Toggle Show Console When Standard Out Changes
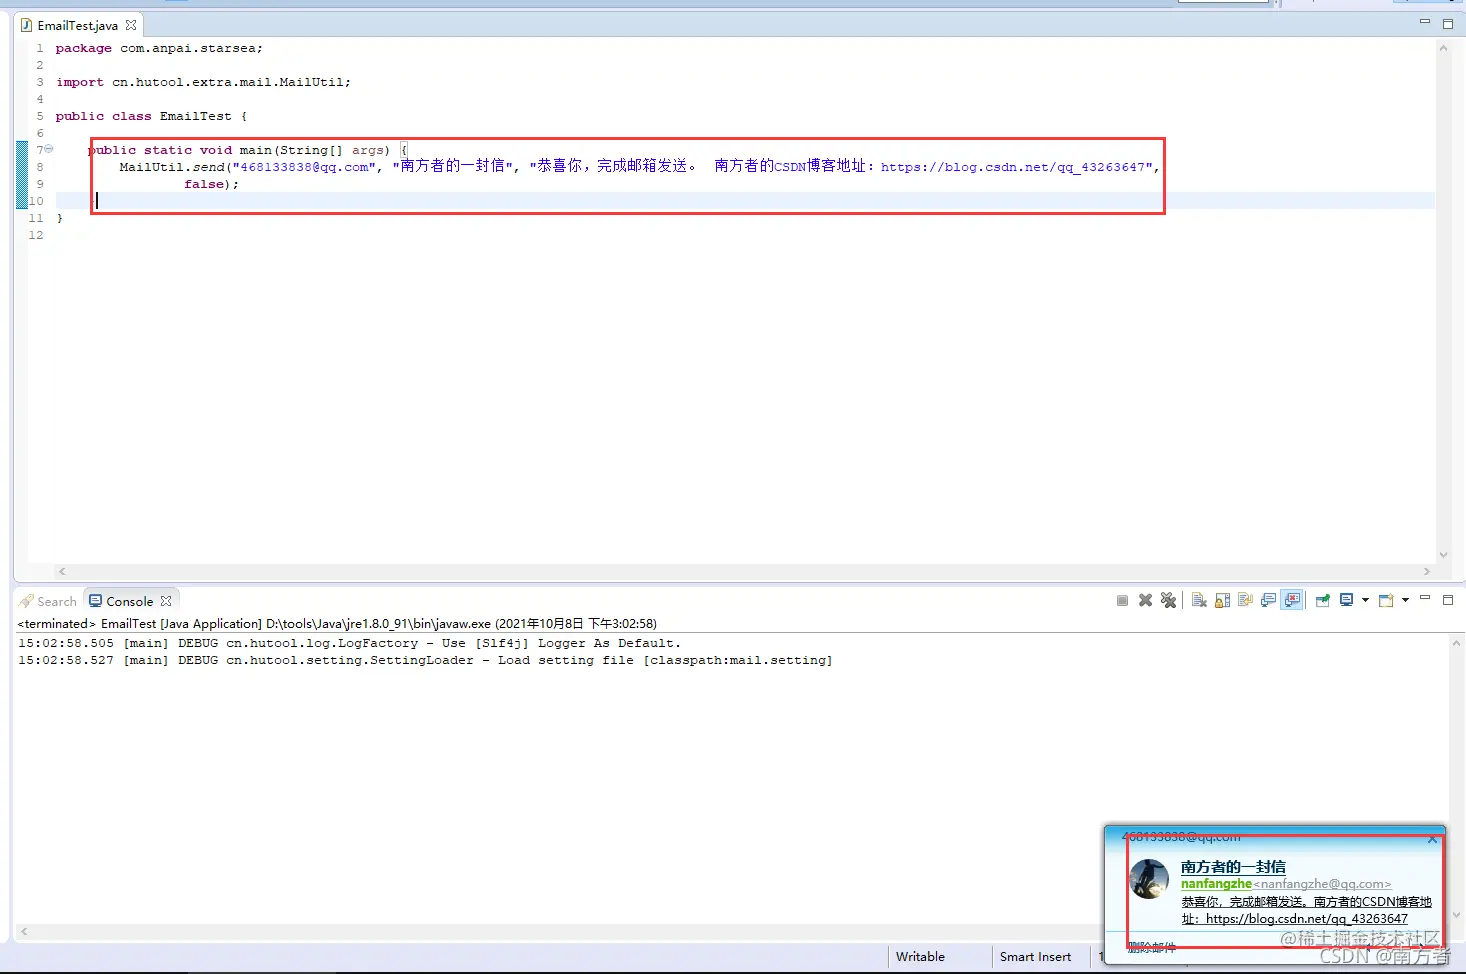The image size is (1466, 974). (1268, 600)
